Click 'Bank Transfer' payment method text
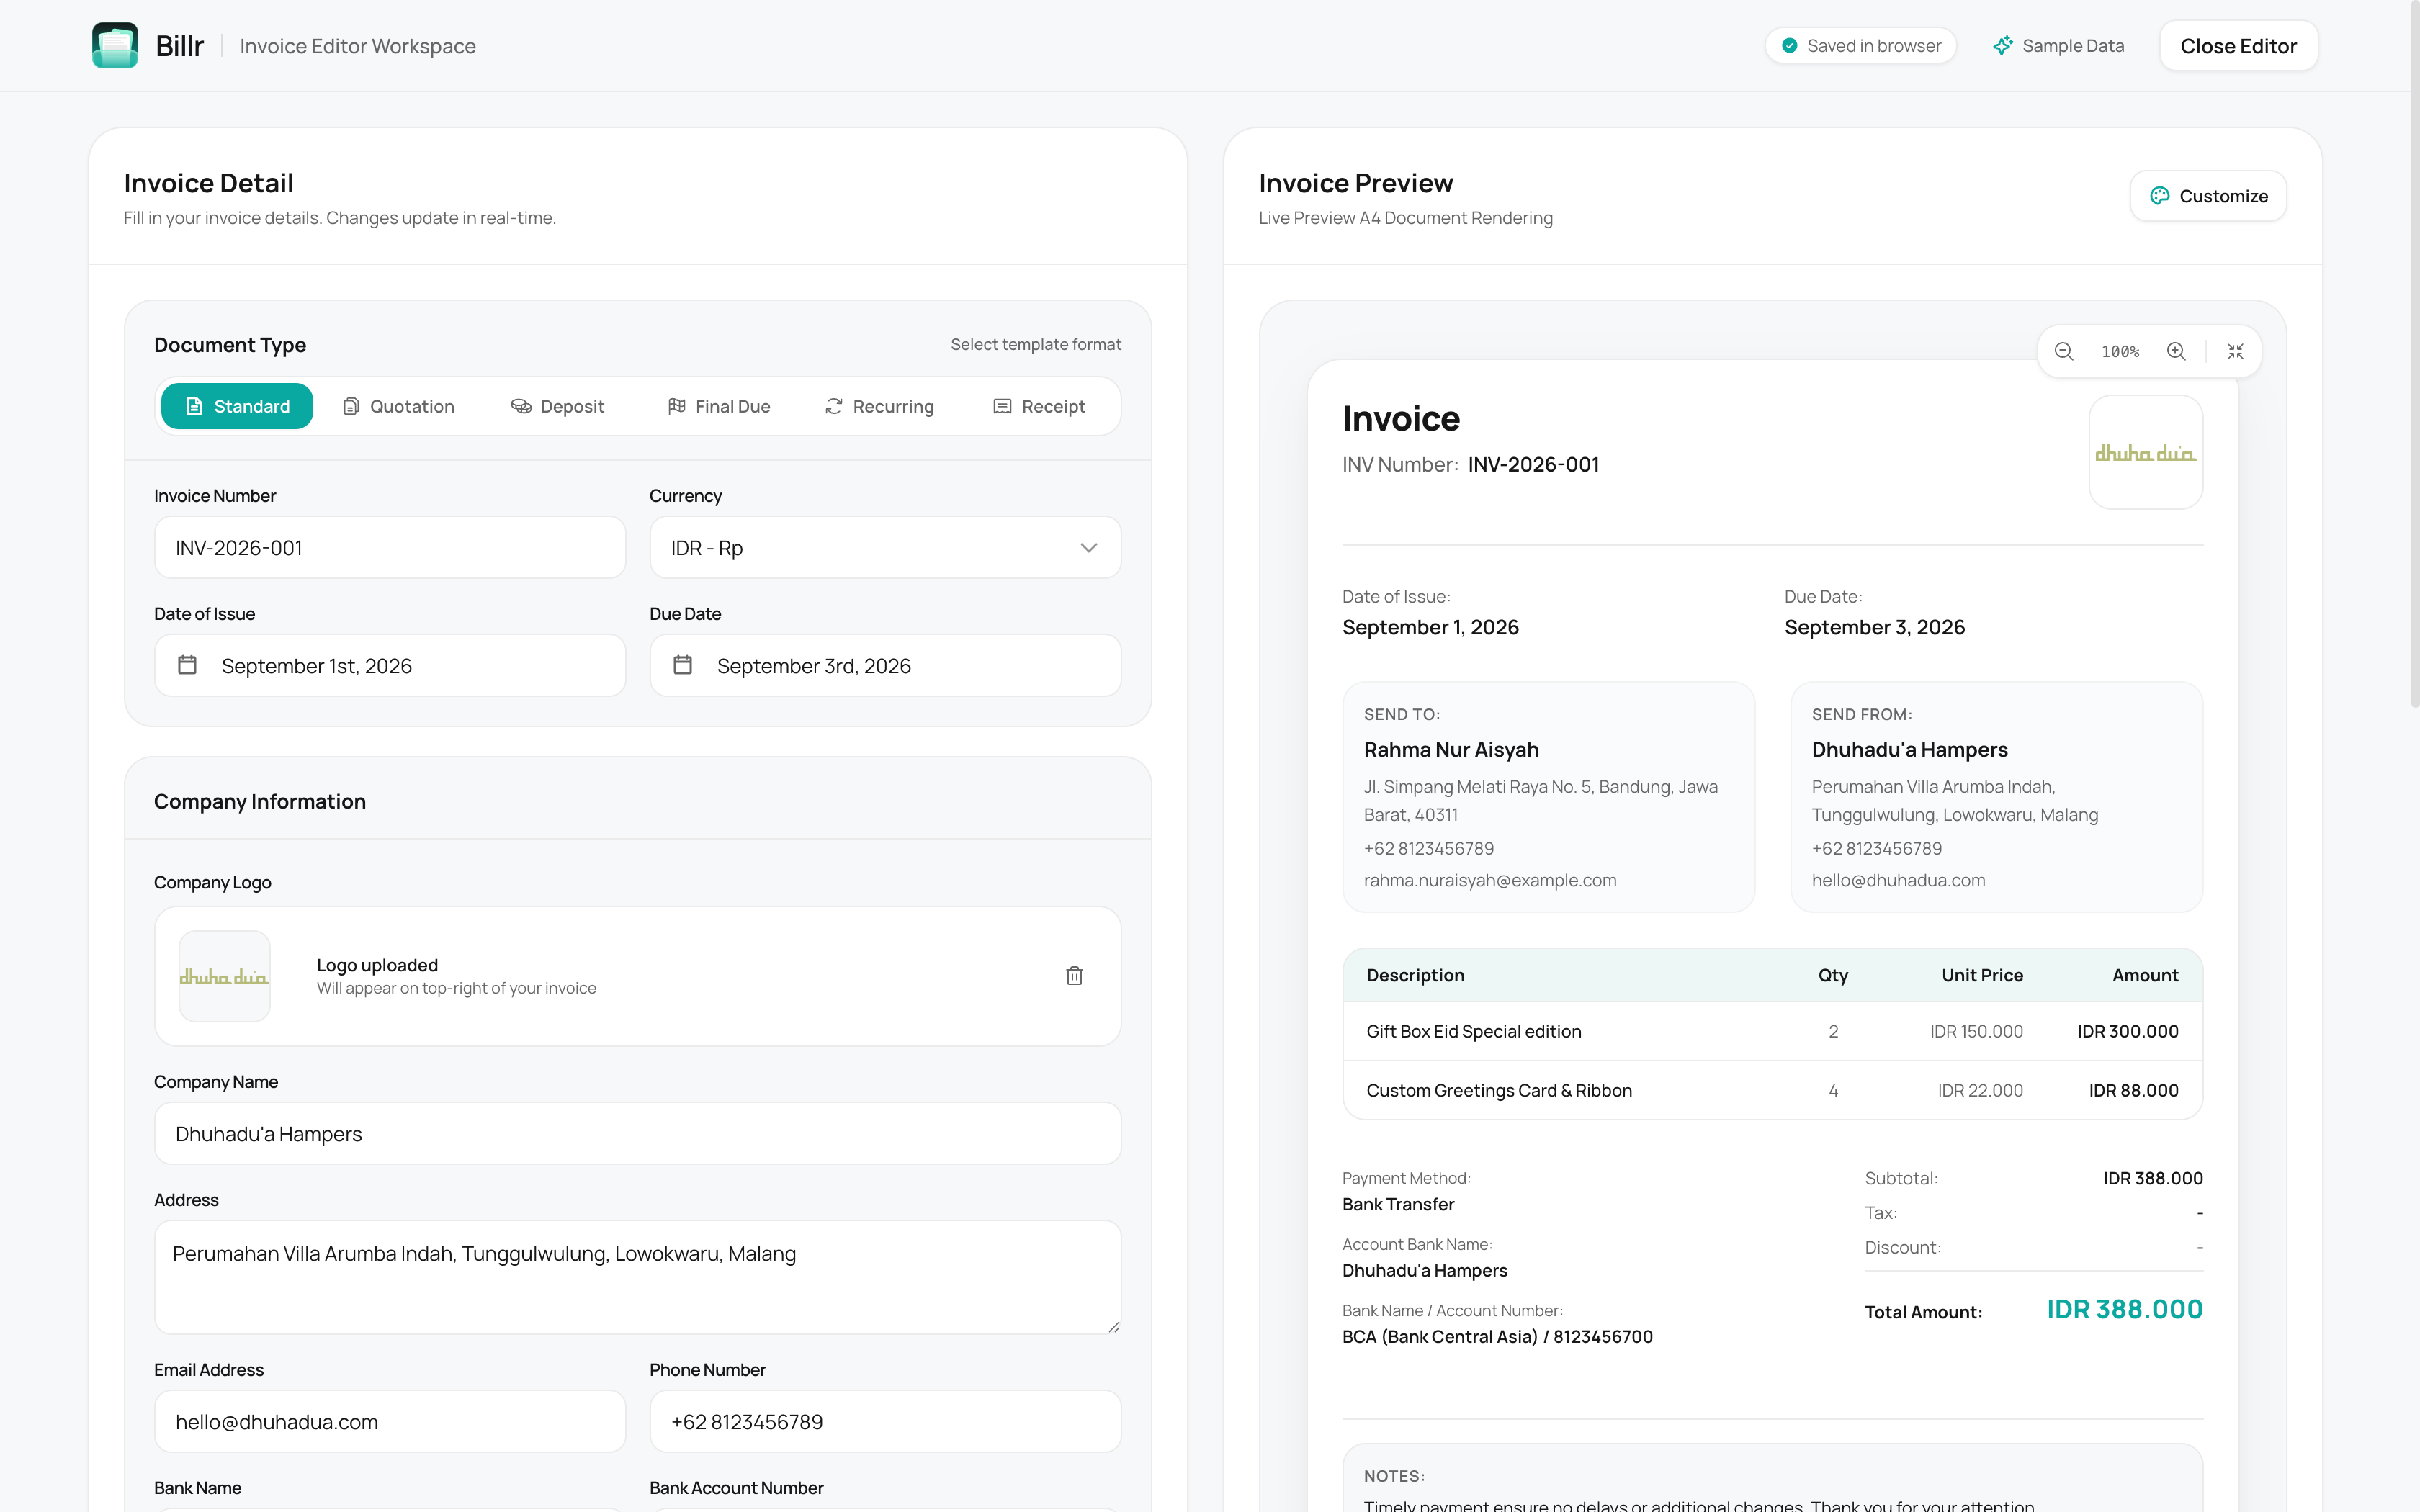The height and width of the screenshot is (1512, 2420). tap(1398, 1204)
